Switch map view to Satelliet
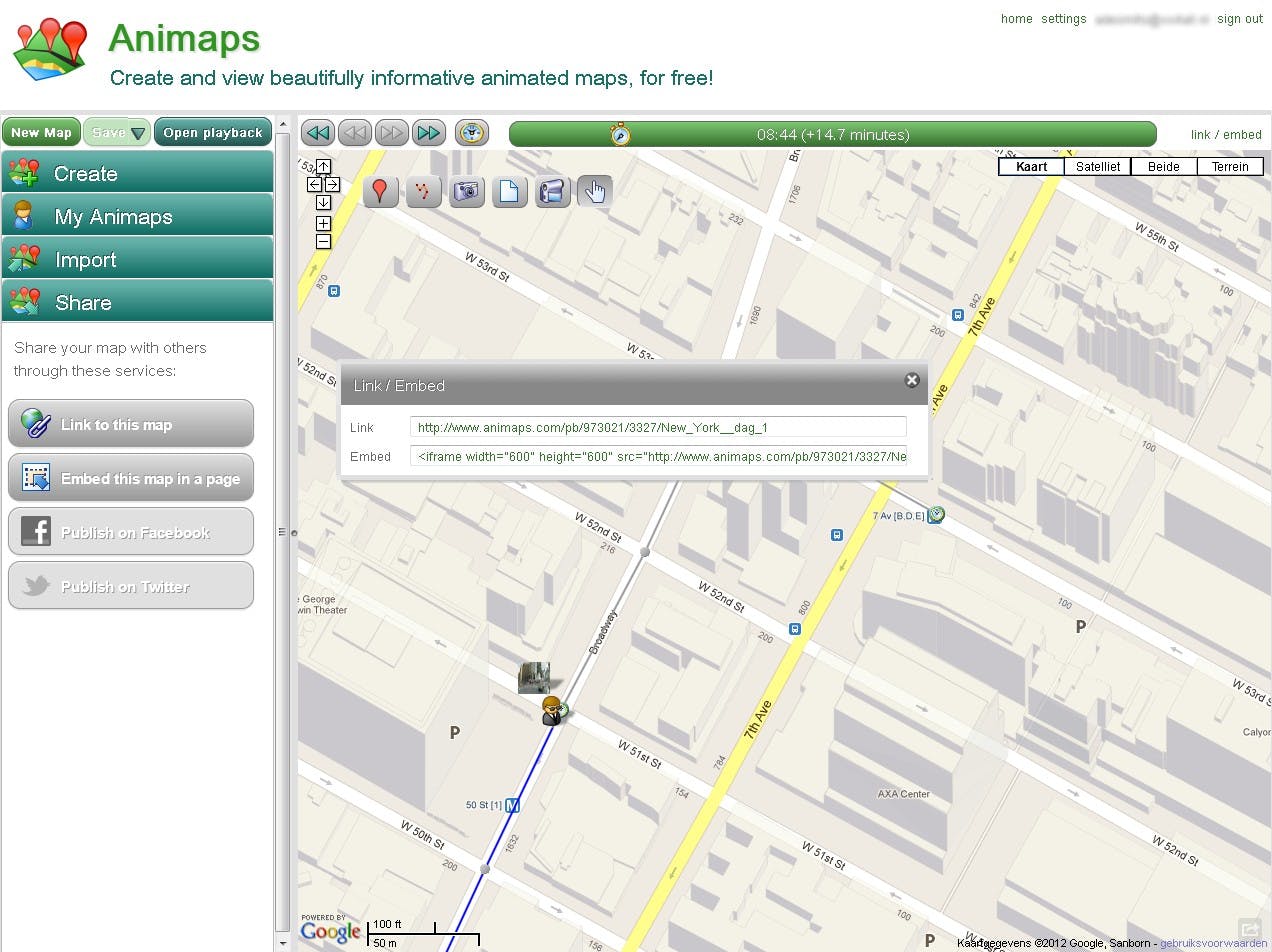1272x952 pixels. [x=1098, y=167]
